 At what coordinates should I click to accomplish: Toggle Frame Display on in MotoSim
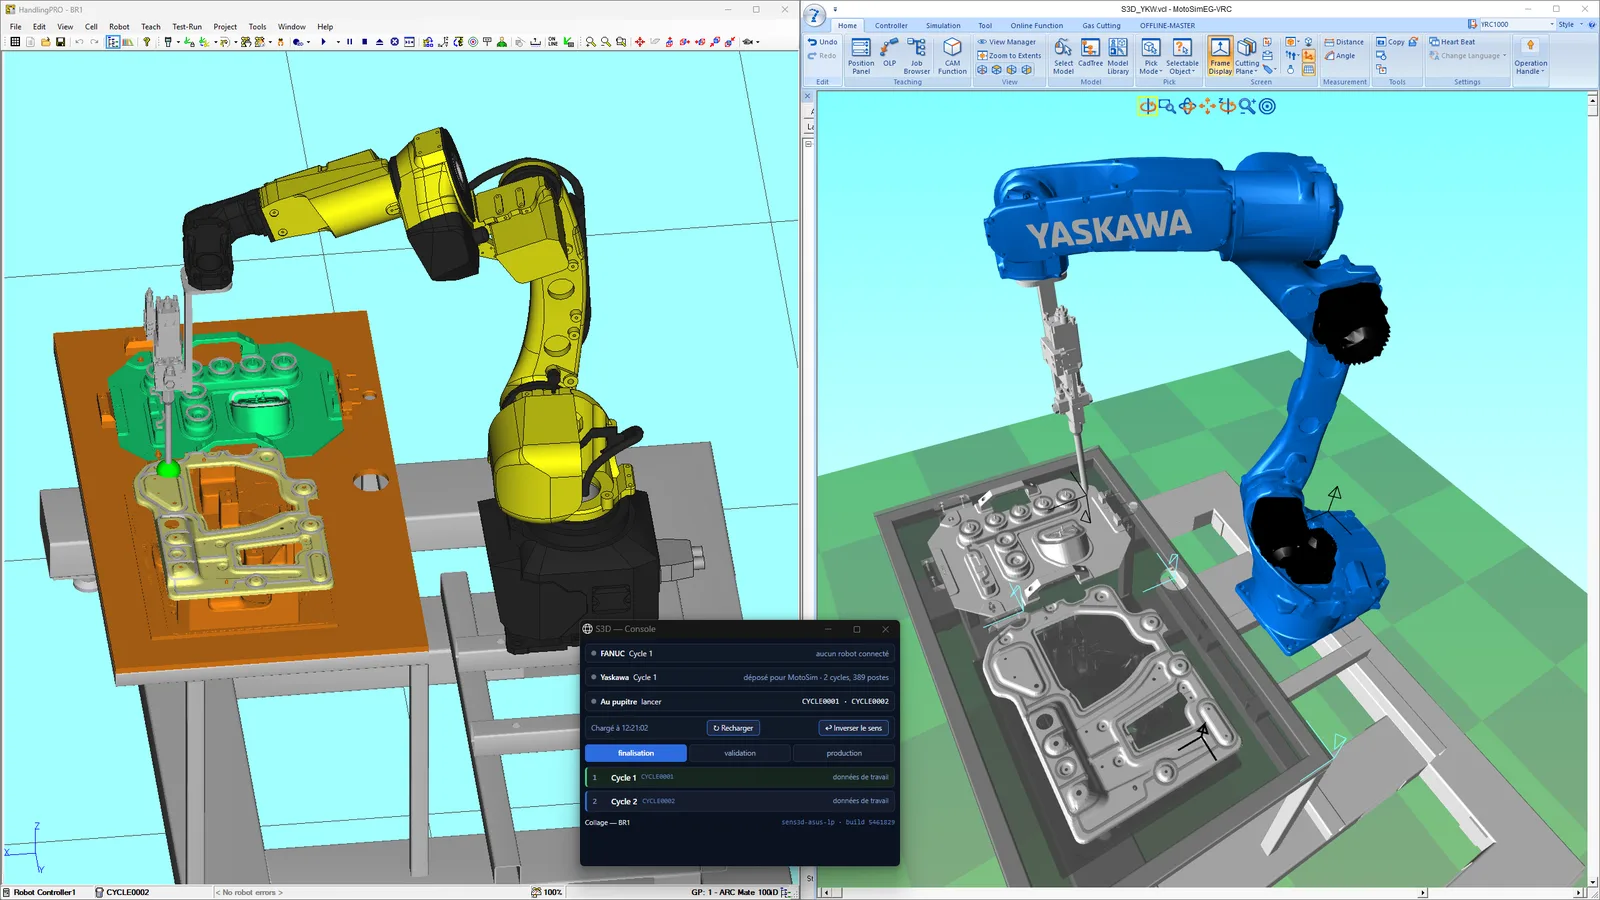(x=1220, y=56)
